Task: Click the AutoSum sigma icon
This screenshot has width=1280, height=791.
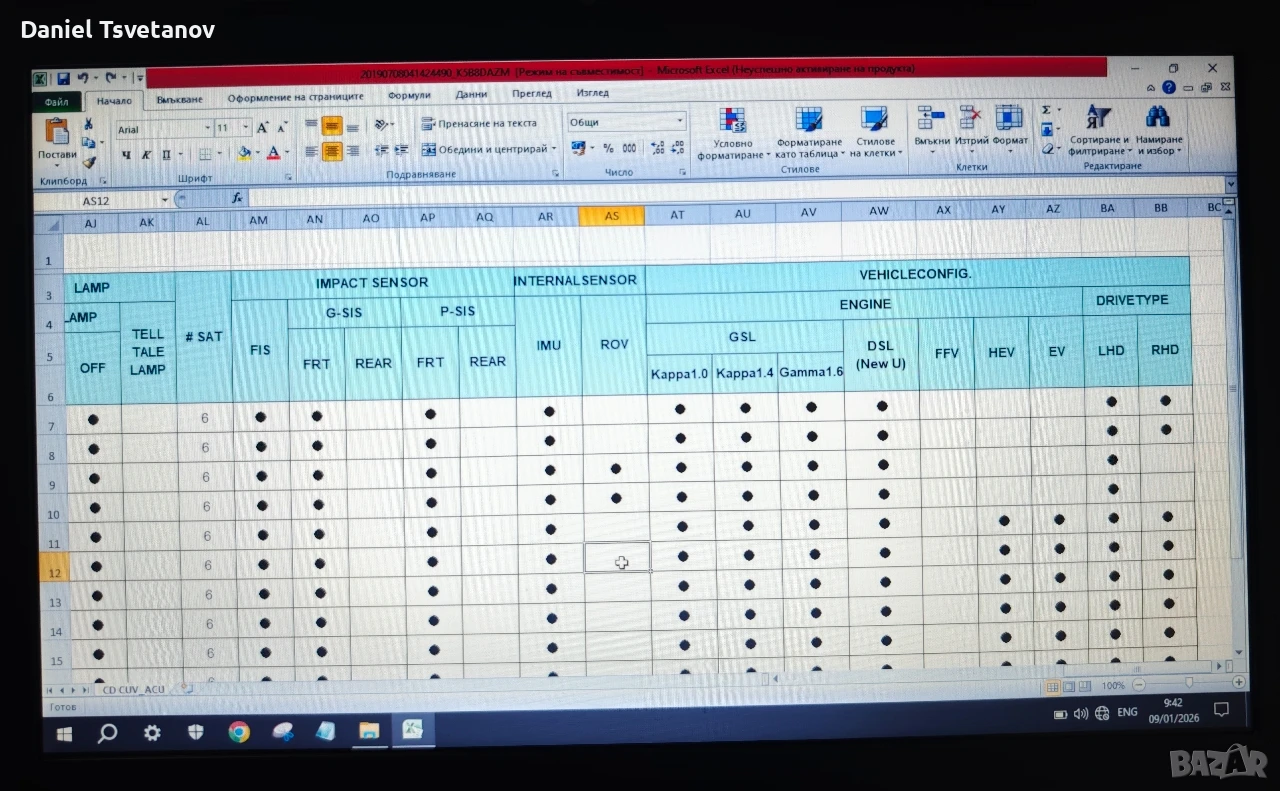Action: pyautogui.click(x=1047, y=110)
